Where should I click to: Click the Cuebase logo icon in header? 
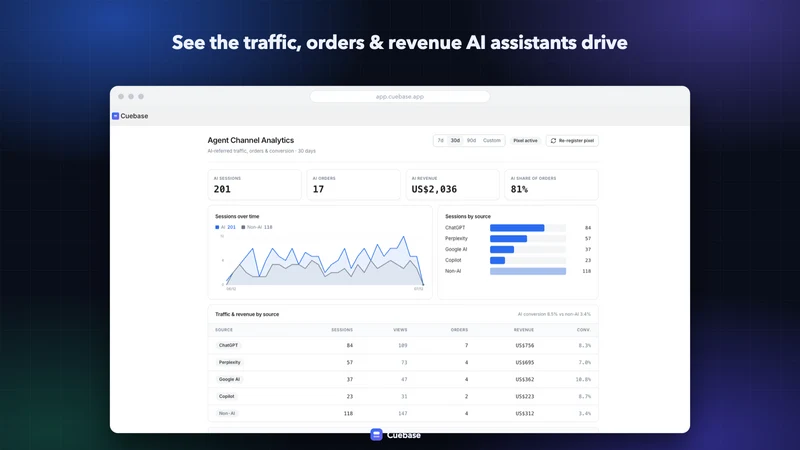click(x=115, y=116)
